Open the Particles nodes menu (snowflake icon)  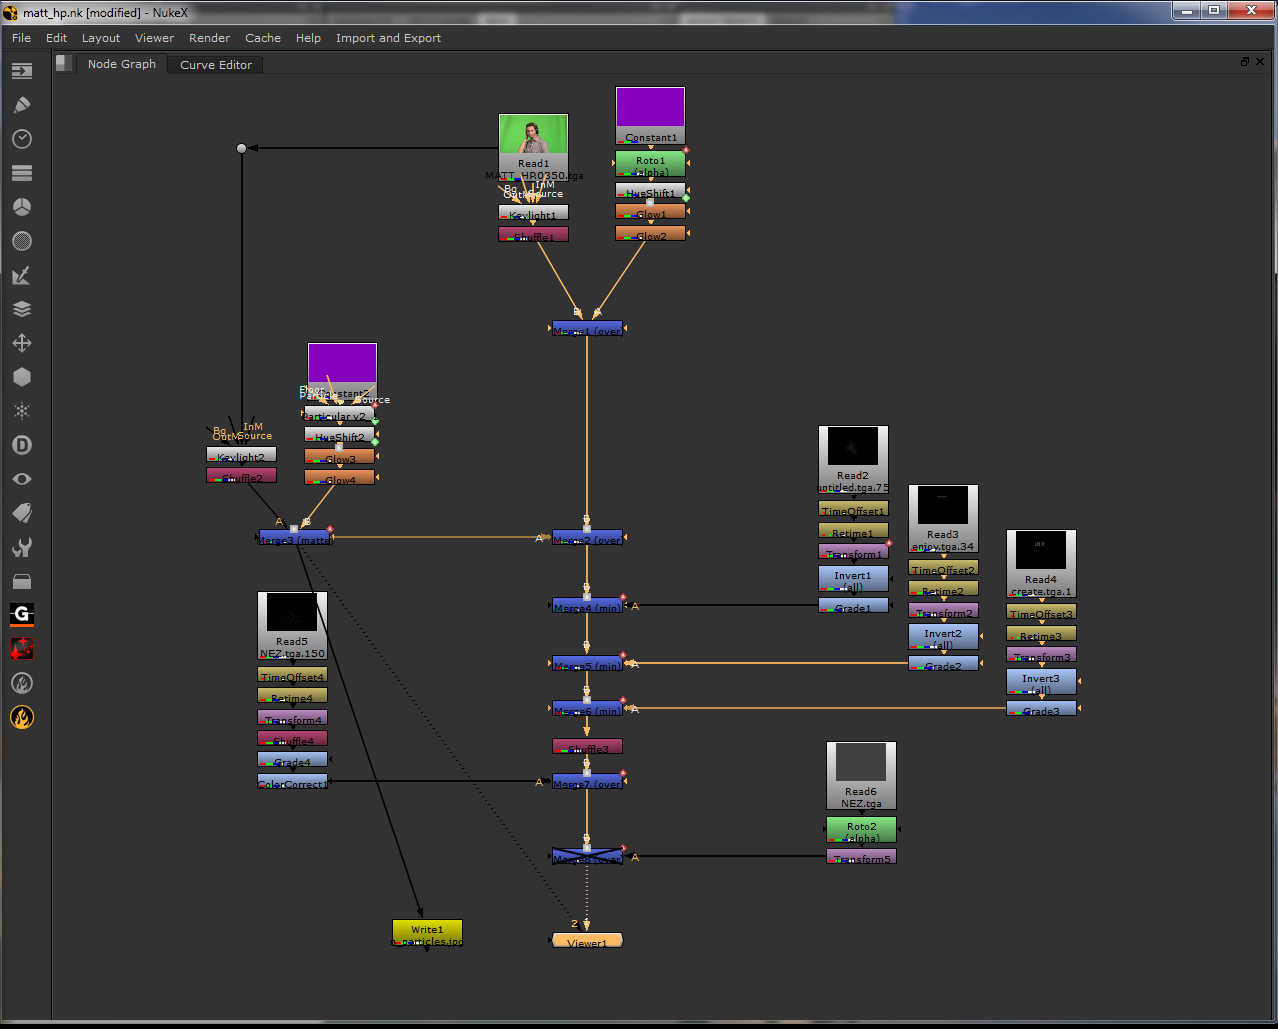click(21, 410)
